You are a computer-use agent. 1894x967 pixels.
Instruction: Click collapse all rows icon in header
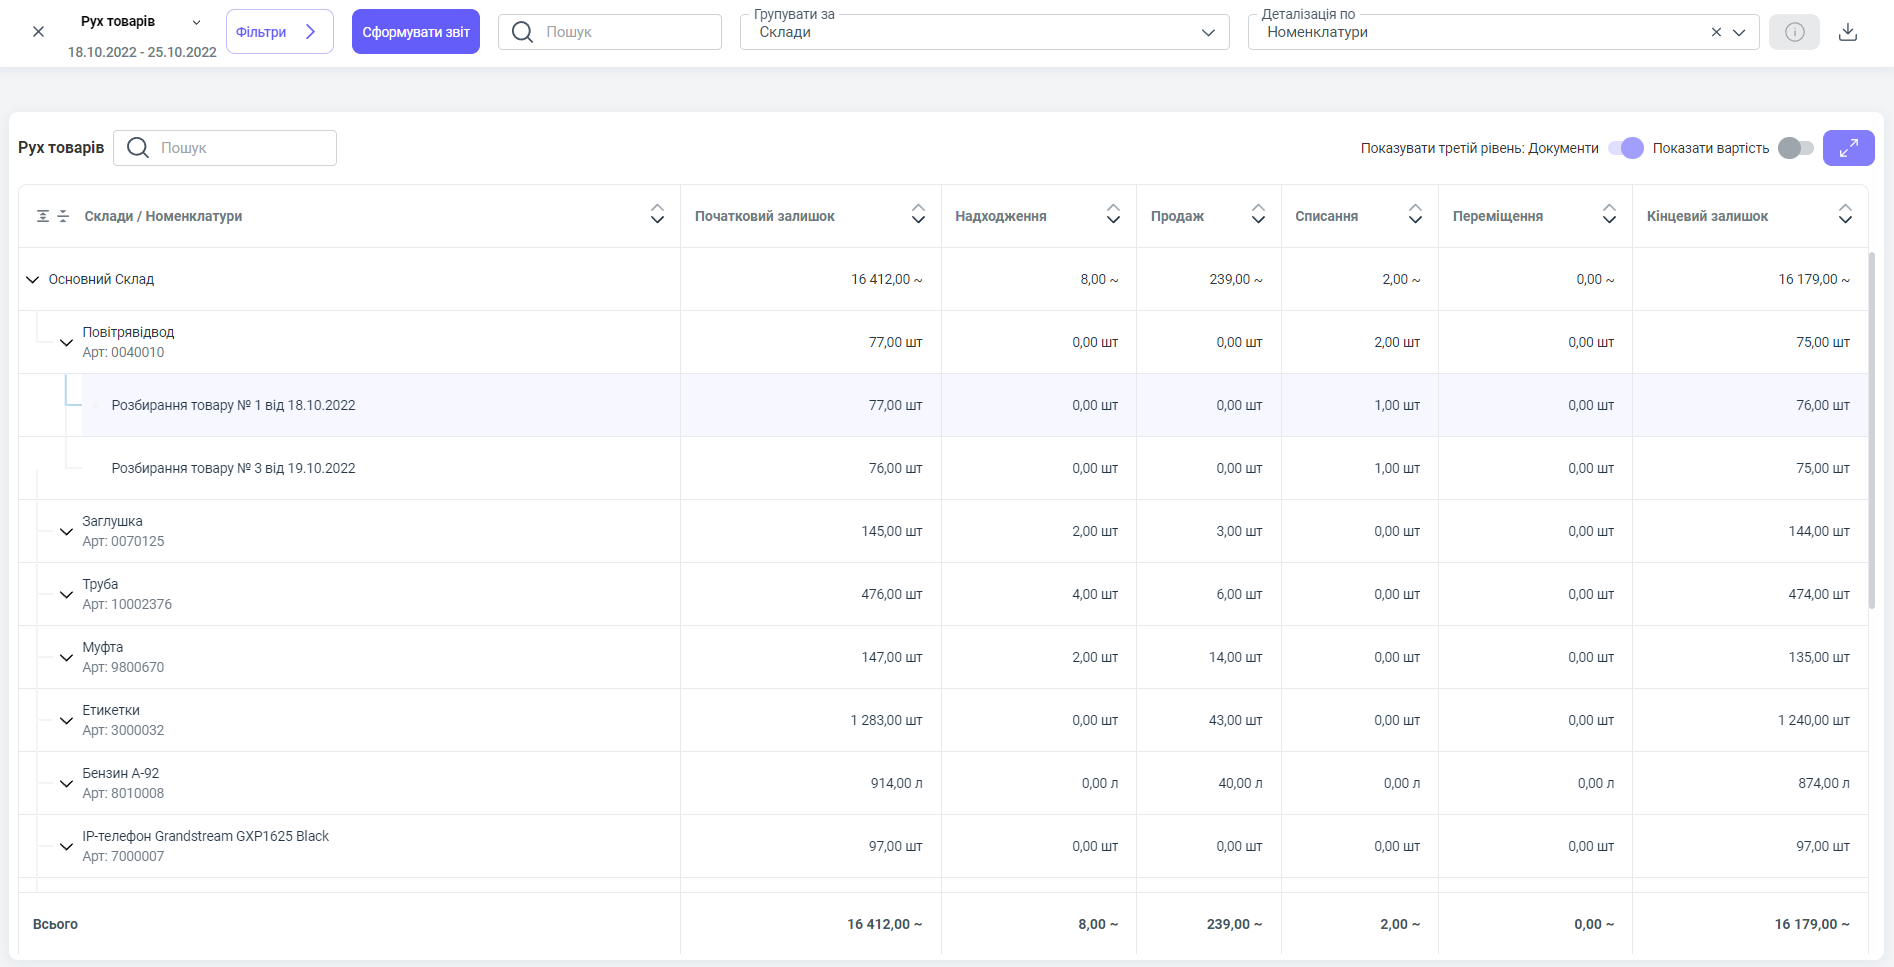[x=63, y=216]
